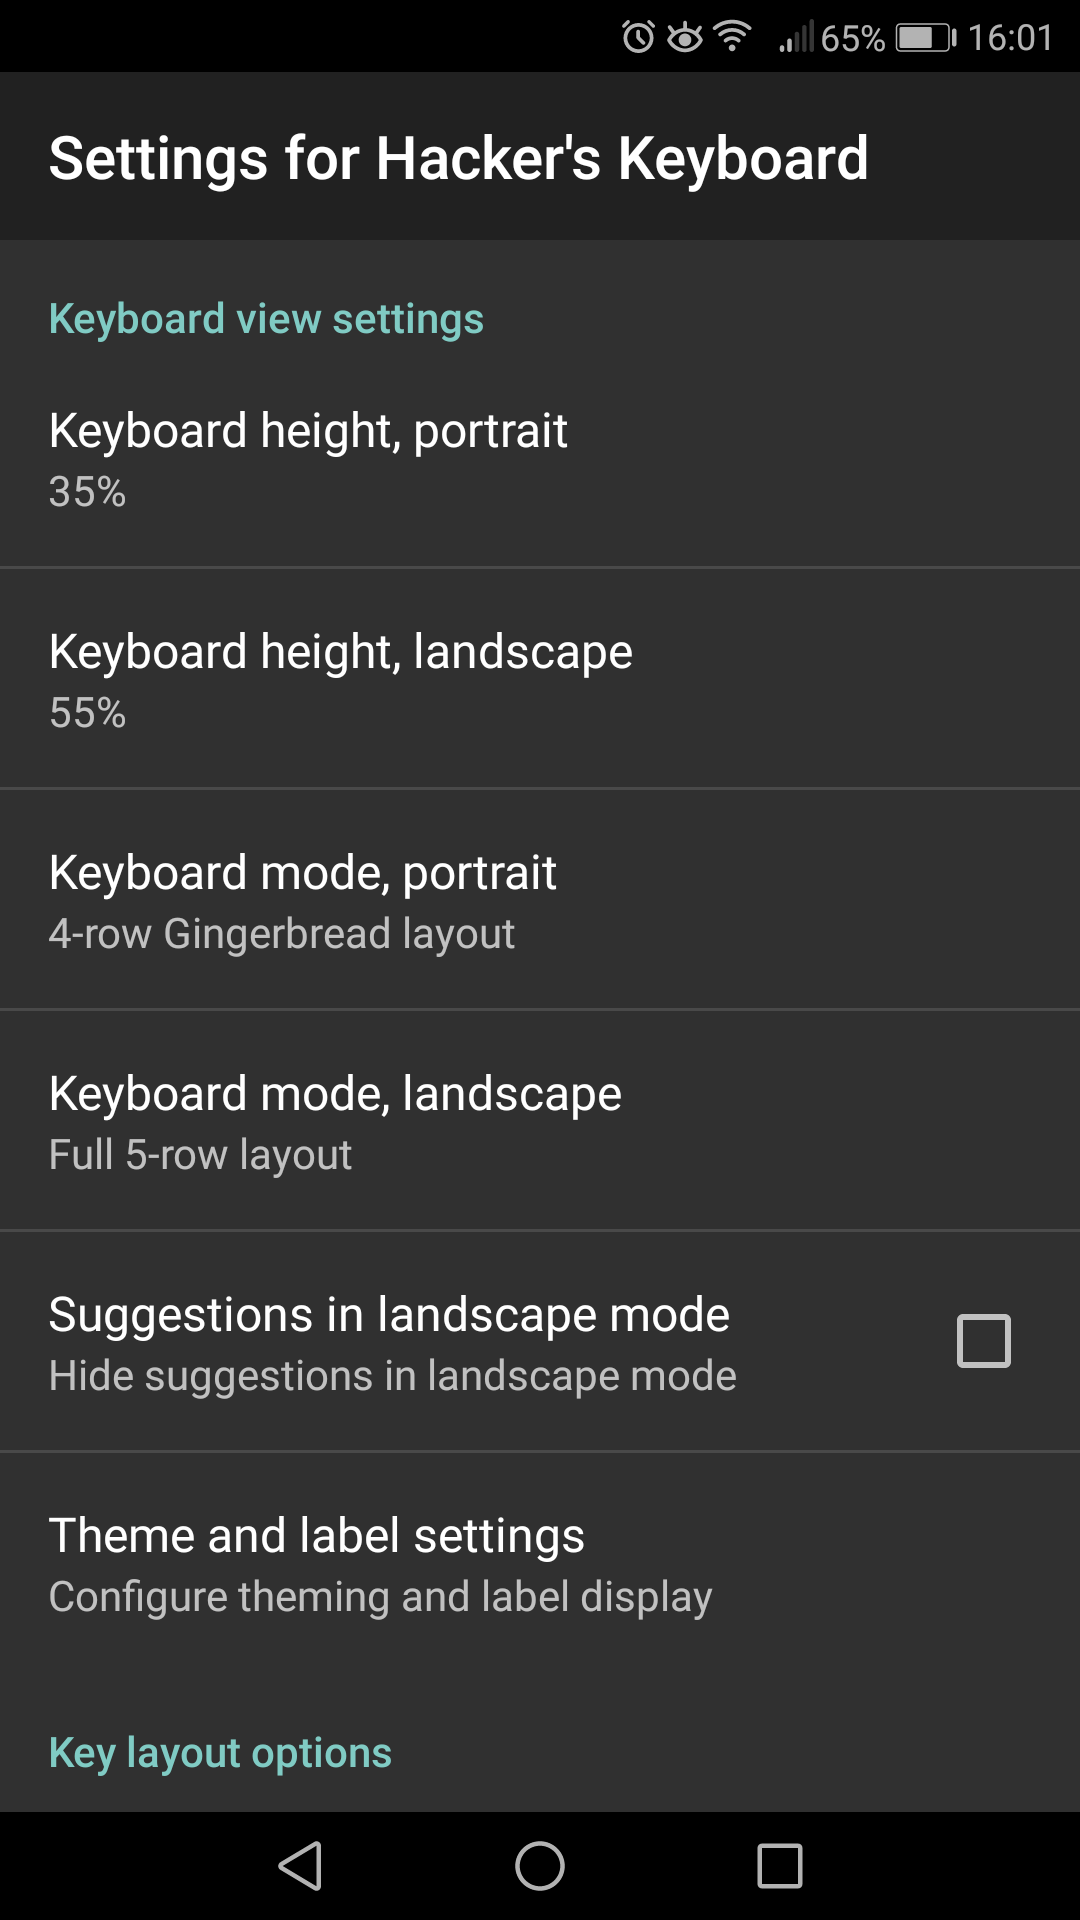Tap the Android back navigation icon
This screenshot has height=1920, width=1080.
point(300,1866)
